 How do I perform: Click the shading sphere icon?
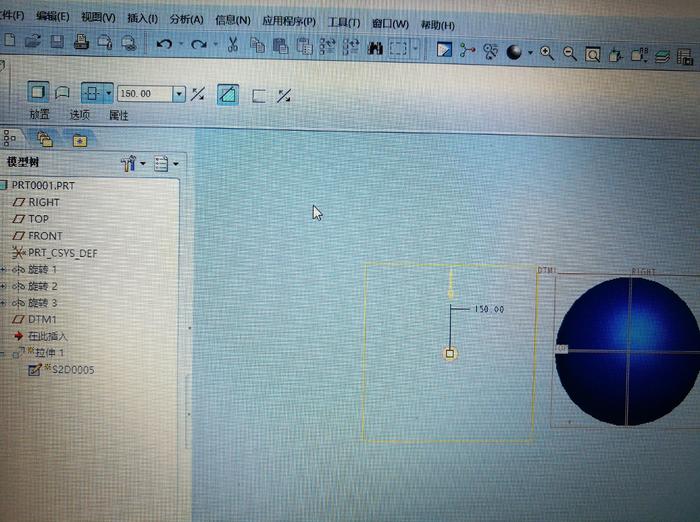click(514, 52)
